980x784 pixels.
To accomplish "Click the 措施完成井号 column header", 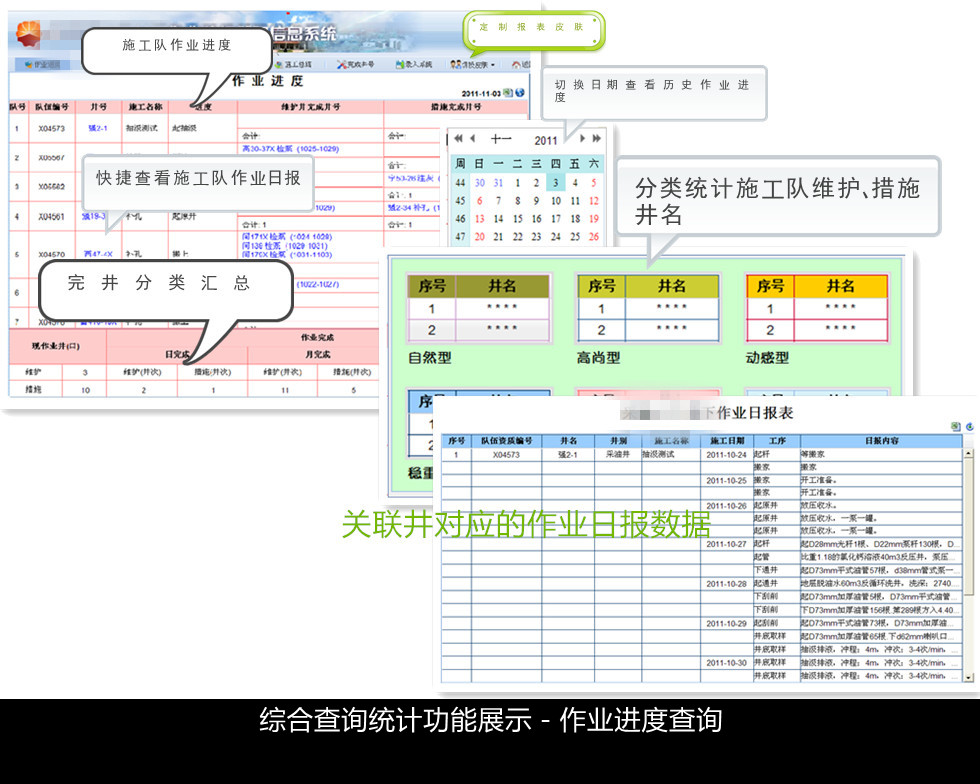I will pos(456,107).
